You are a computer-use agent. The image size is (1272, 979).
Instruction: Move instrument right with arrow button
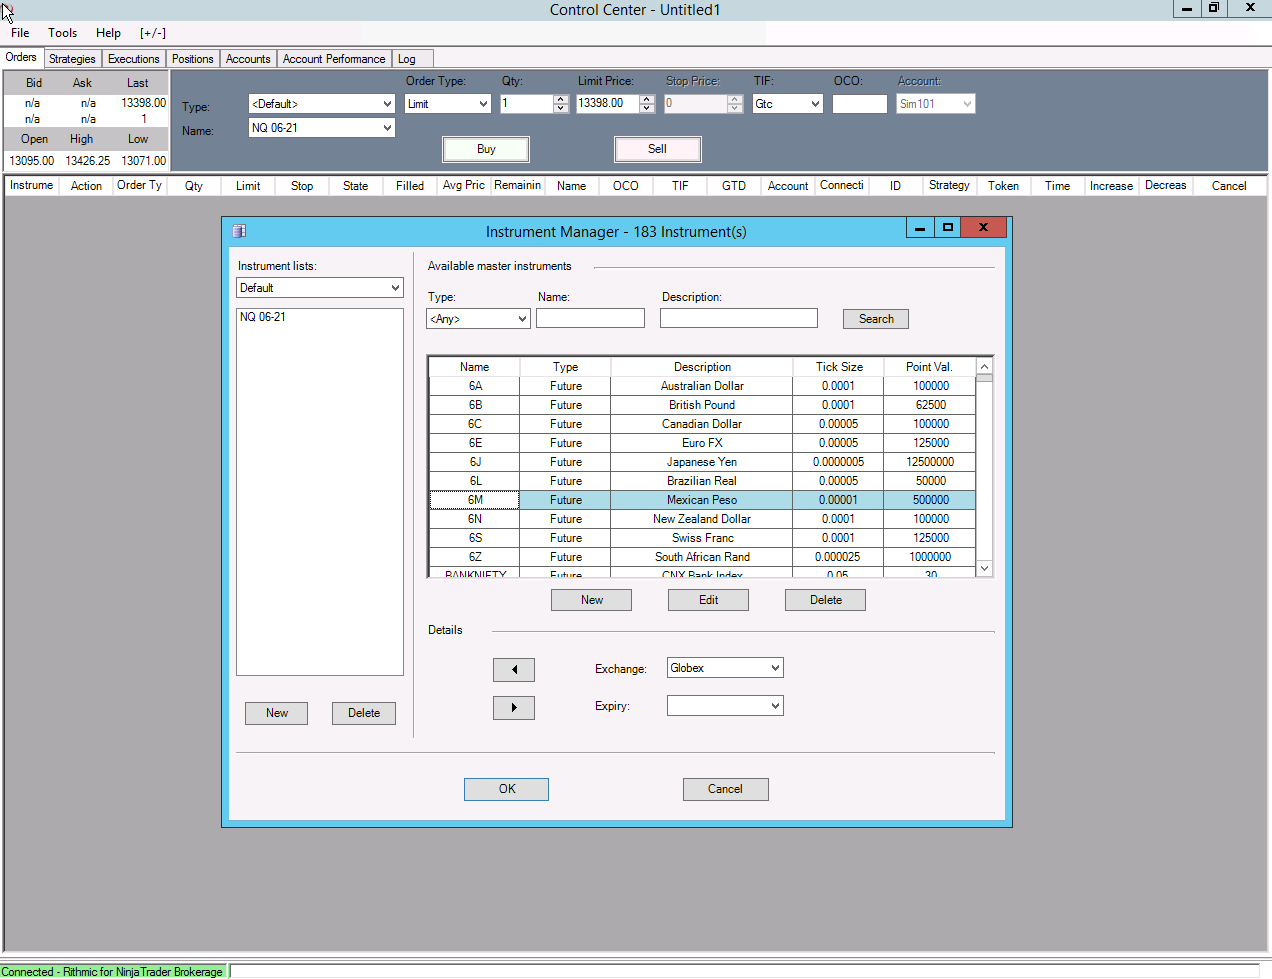pos(514,708)
